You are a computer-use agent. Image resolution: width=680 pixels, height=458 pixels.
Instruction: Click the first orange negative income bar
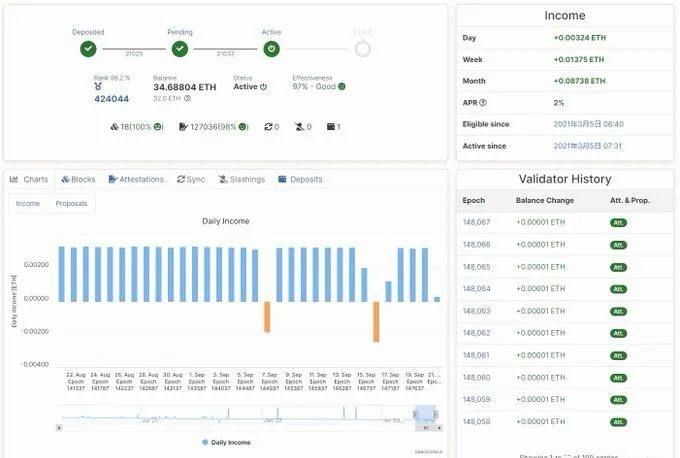[x=267, y=317]
